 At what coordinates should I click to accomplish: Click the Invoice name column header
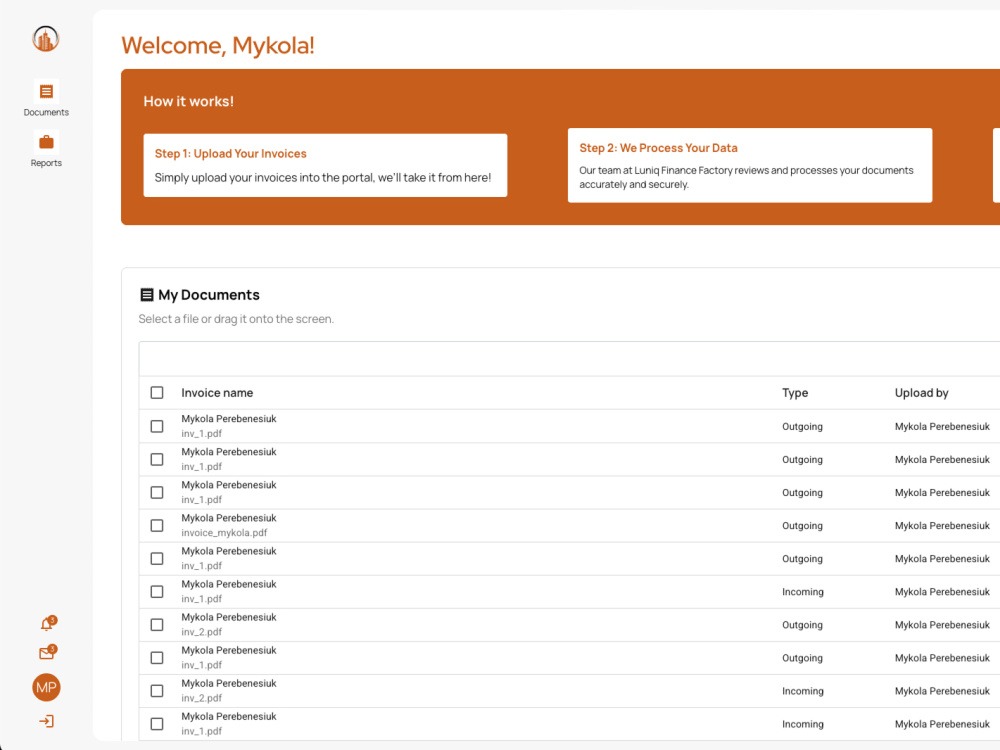217,393
